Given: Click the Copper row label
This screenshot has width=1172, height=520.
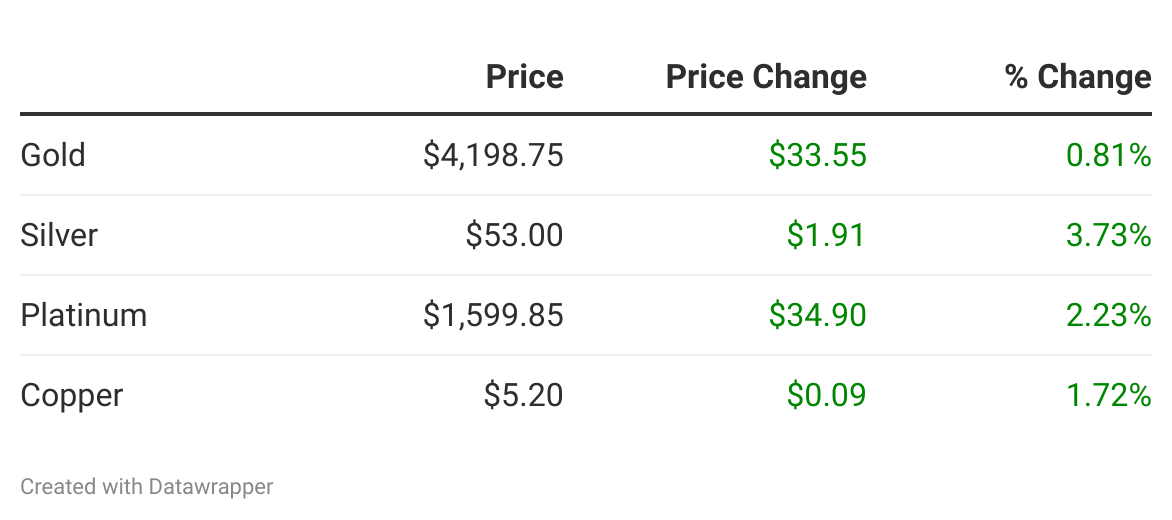Looking at the screenshot, I should pyautogui.click(x=72, y=395).
